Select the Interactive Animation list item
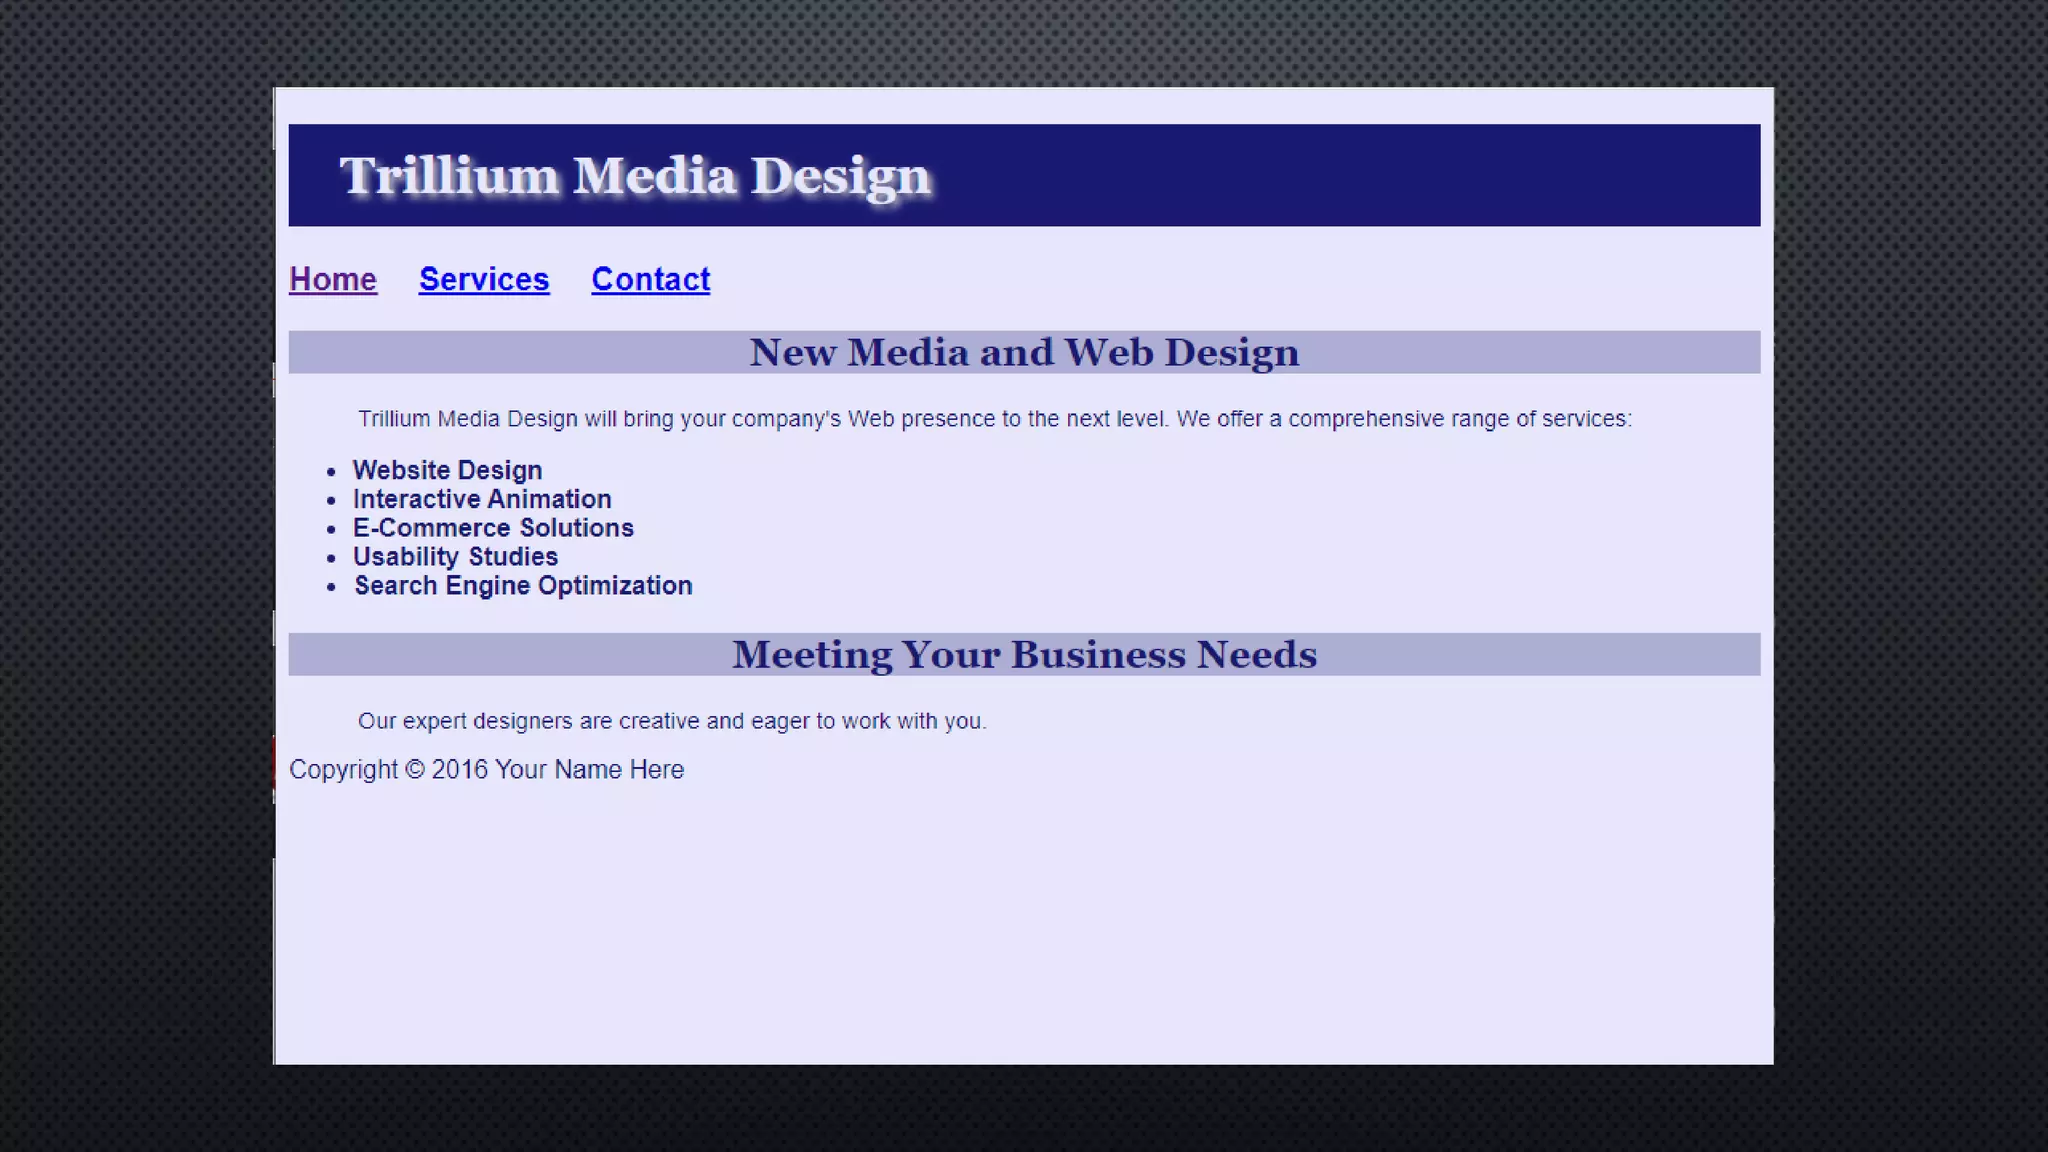 pyautogui.click(x=481, y=499)
